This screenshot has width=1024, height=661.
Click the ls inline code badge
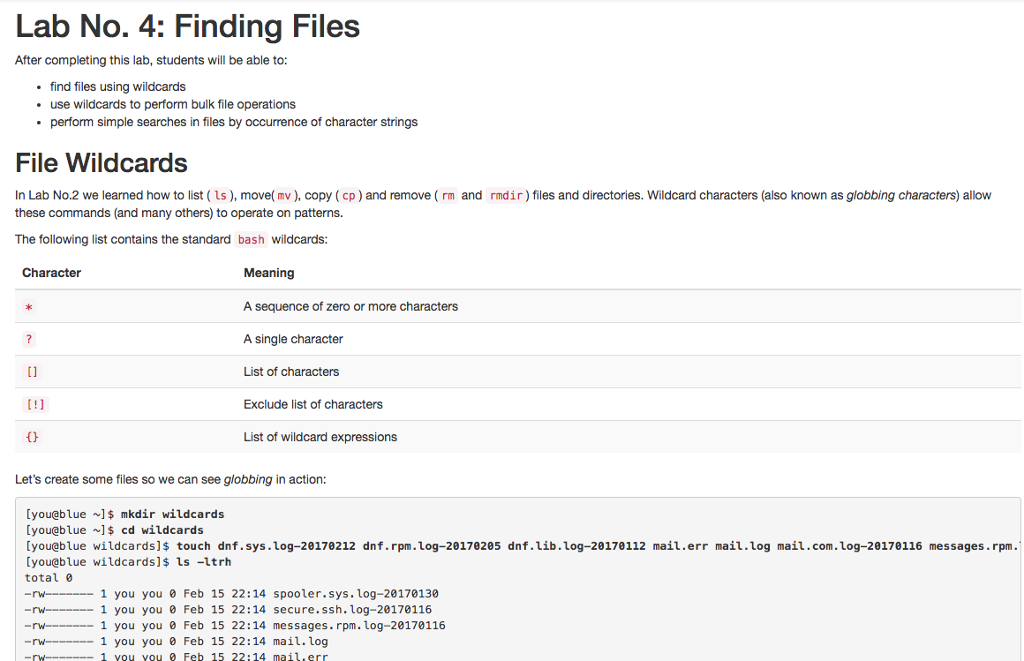click(220, 196)
